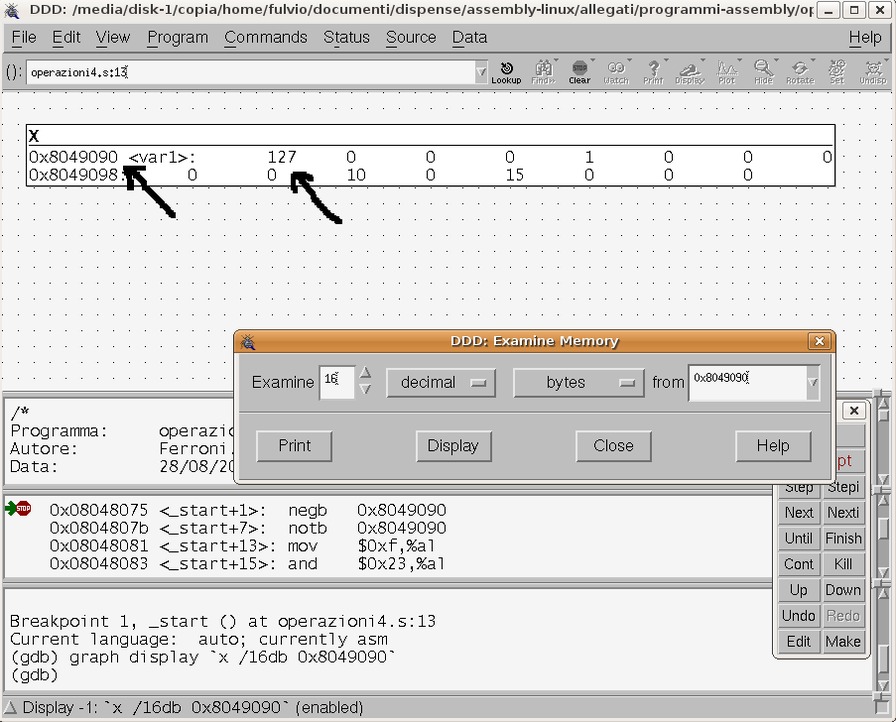The height and width of the screenshot is (722, 896).
Task: Click the Clear breakpoint toolbar icon
Action: 579,73
